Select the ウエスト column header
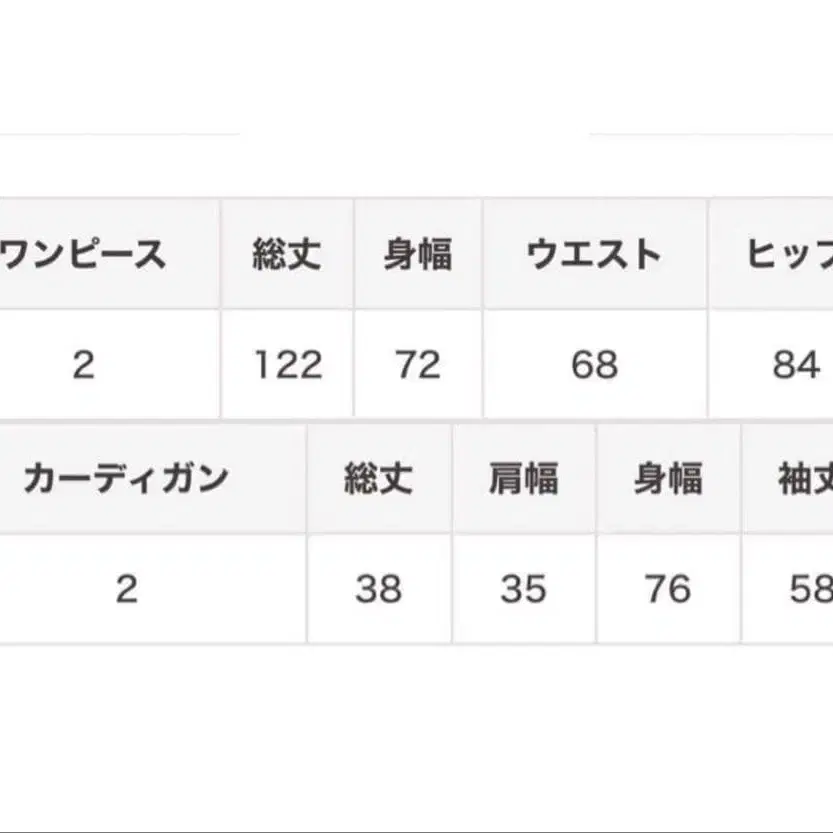The image size is (833, 833). [x=595, y=255]
